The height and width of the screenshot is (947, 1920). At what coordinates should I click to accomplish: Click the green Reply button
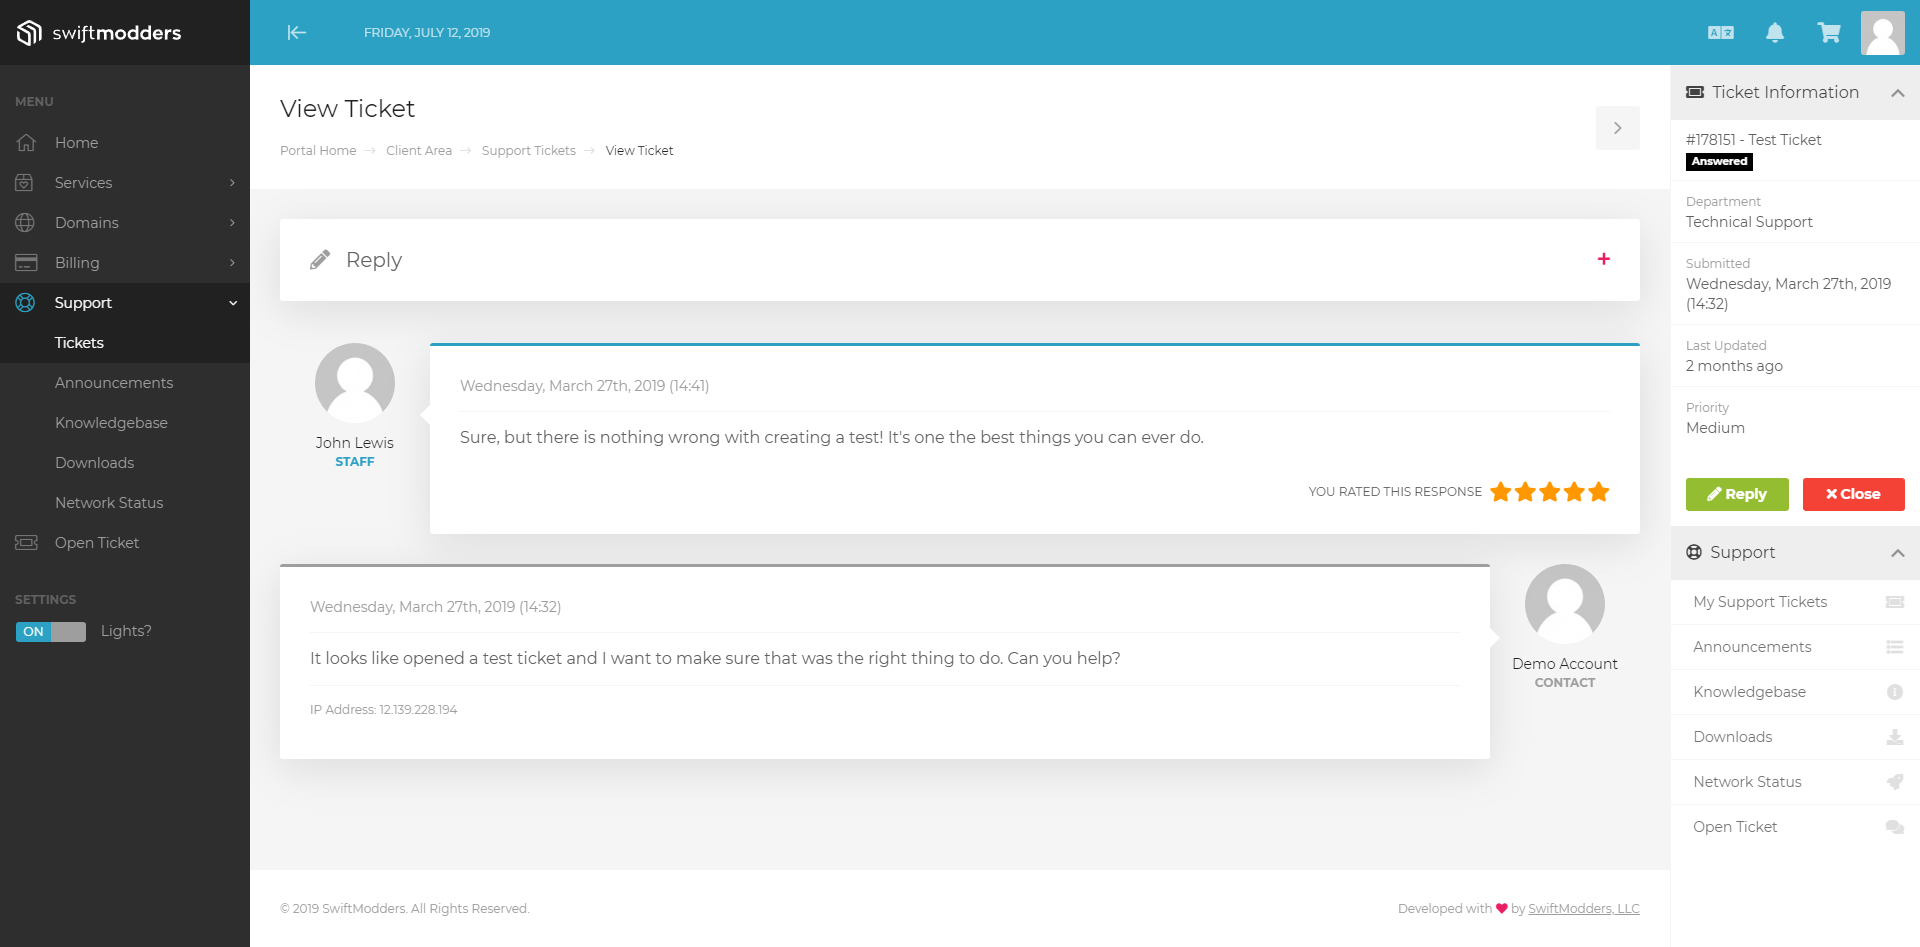click(1737, 494)
